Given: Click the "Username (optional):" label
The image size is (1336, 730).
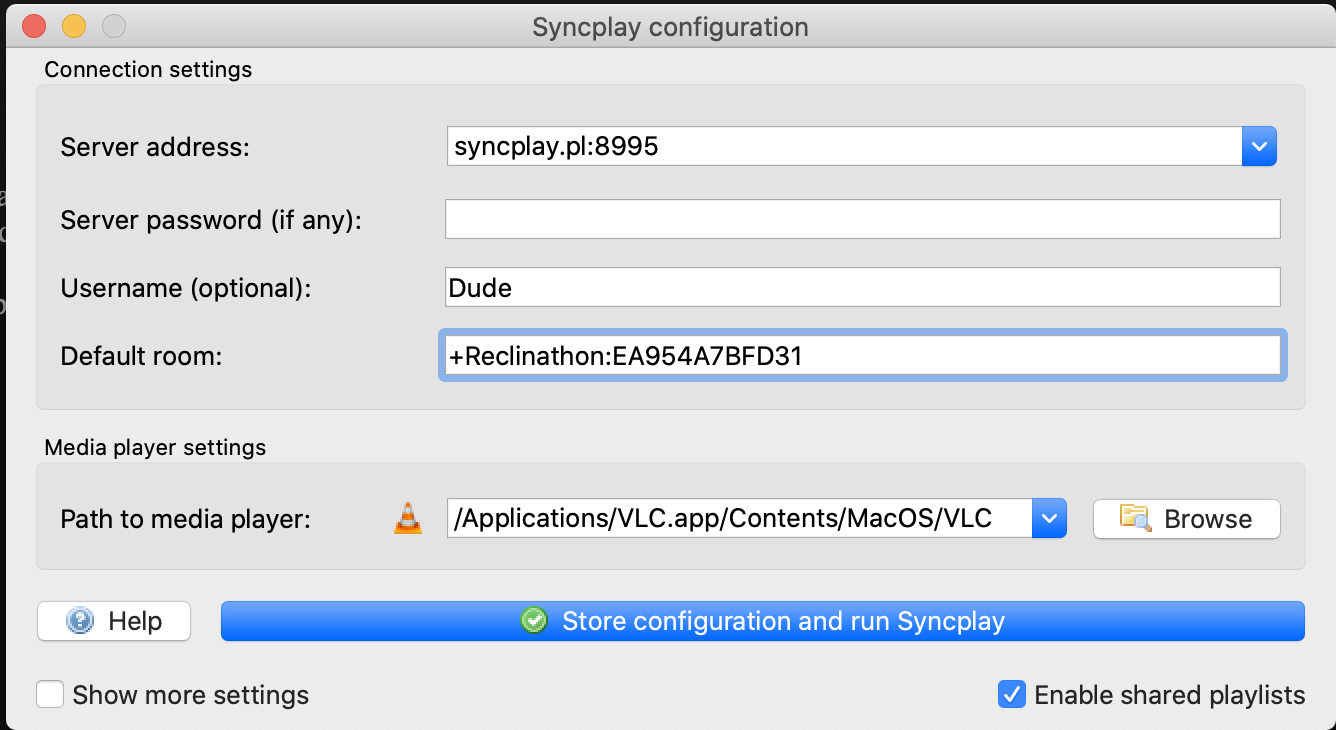Looking at the screenshot, I should [186, 288].
